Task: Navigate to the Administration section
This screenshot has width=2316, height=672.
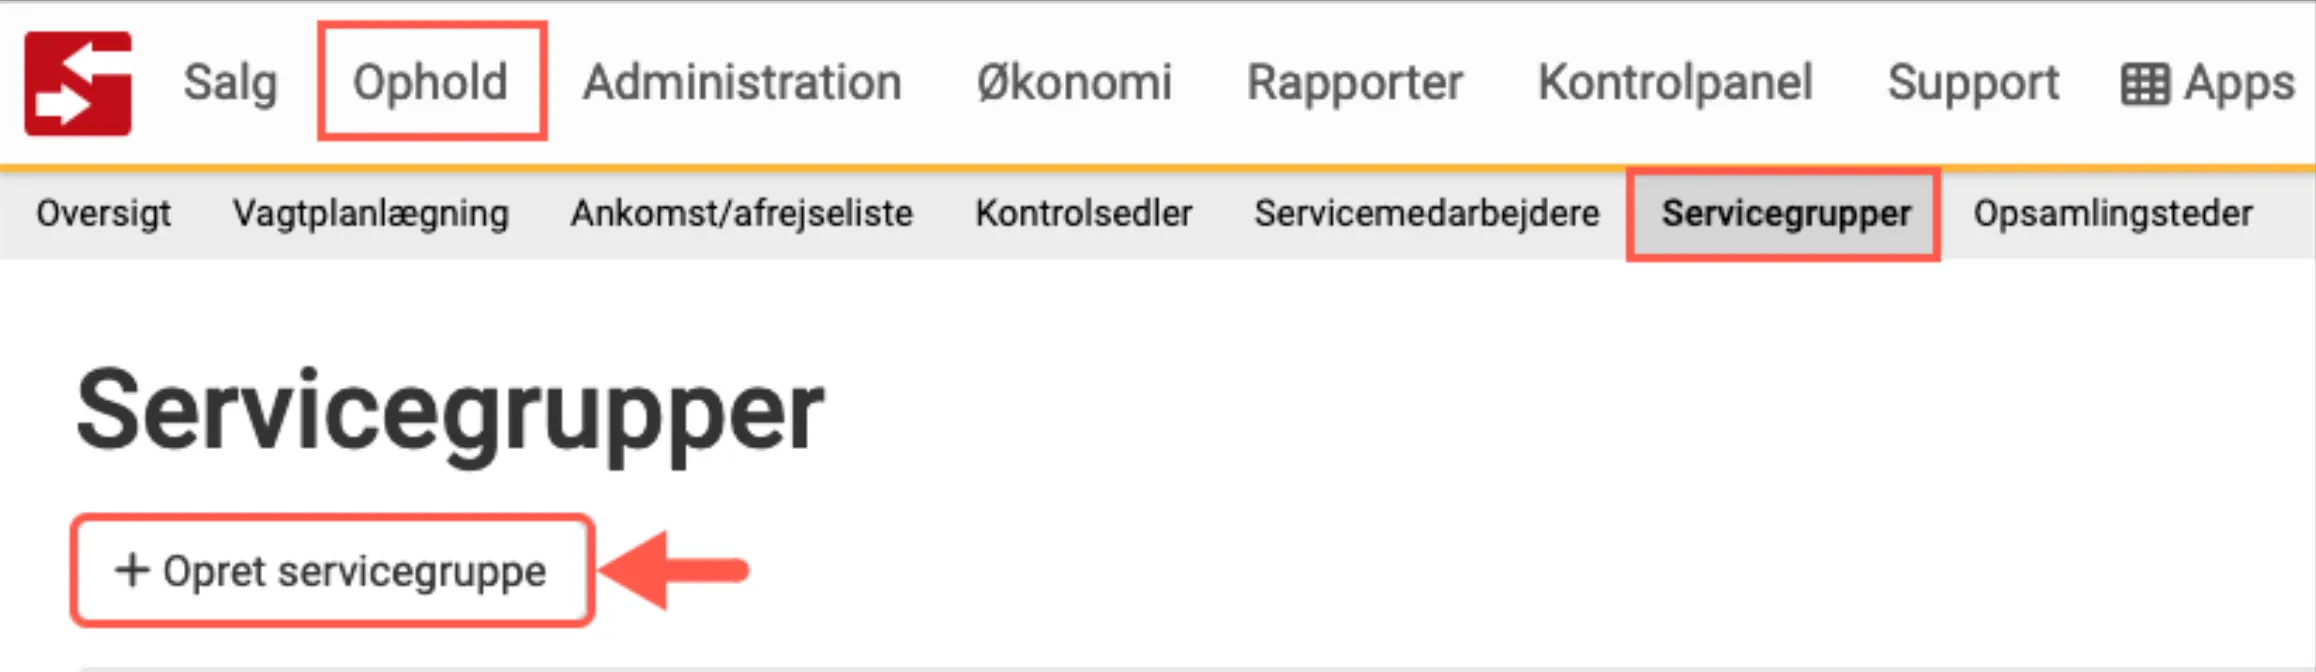Action: 741,82
